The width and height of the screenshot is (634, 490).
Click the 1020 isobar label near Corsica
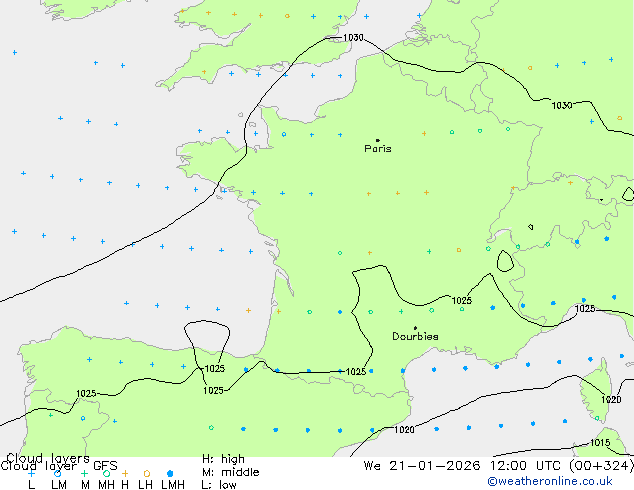point(611,399)
